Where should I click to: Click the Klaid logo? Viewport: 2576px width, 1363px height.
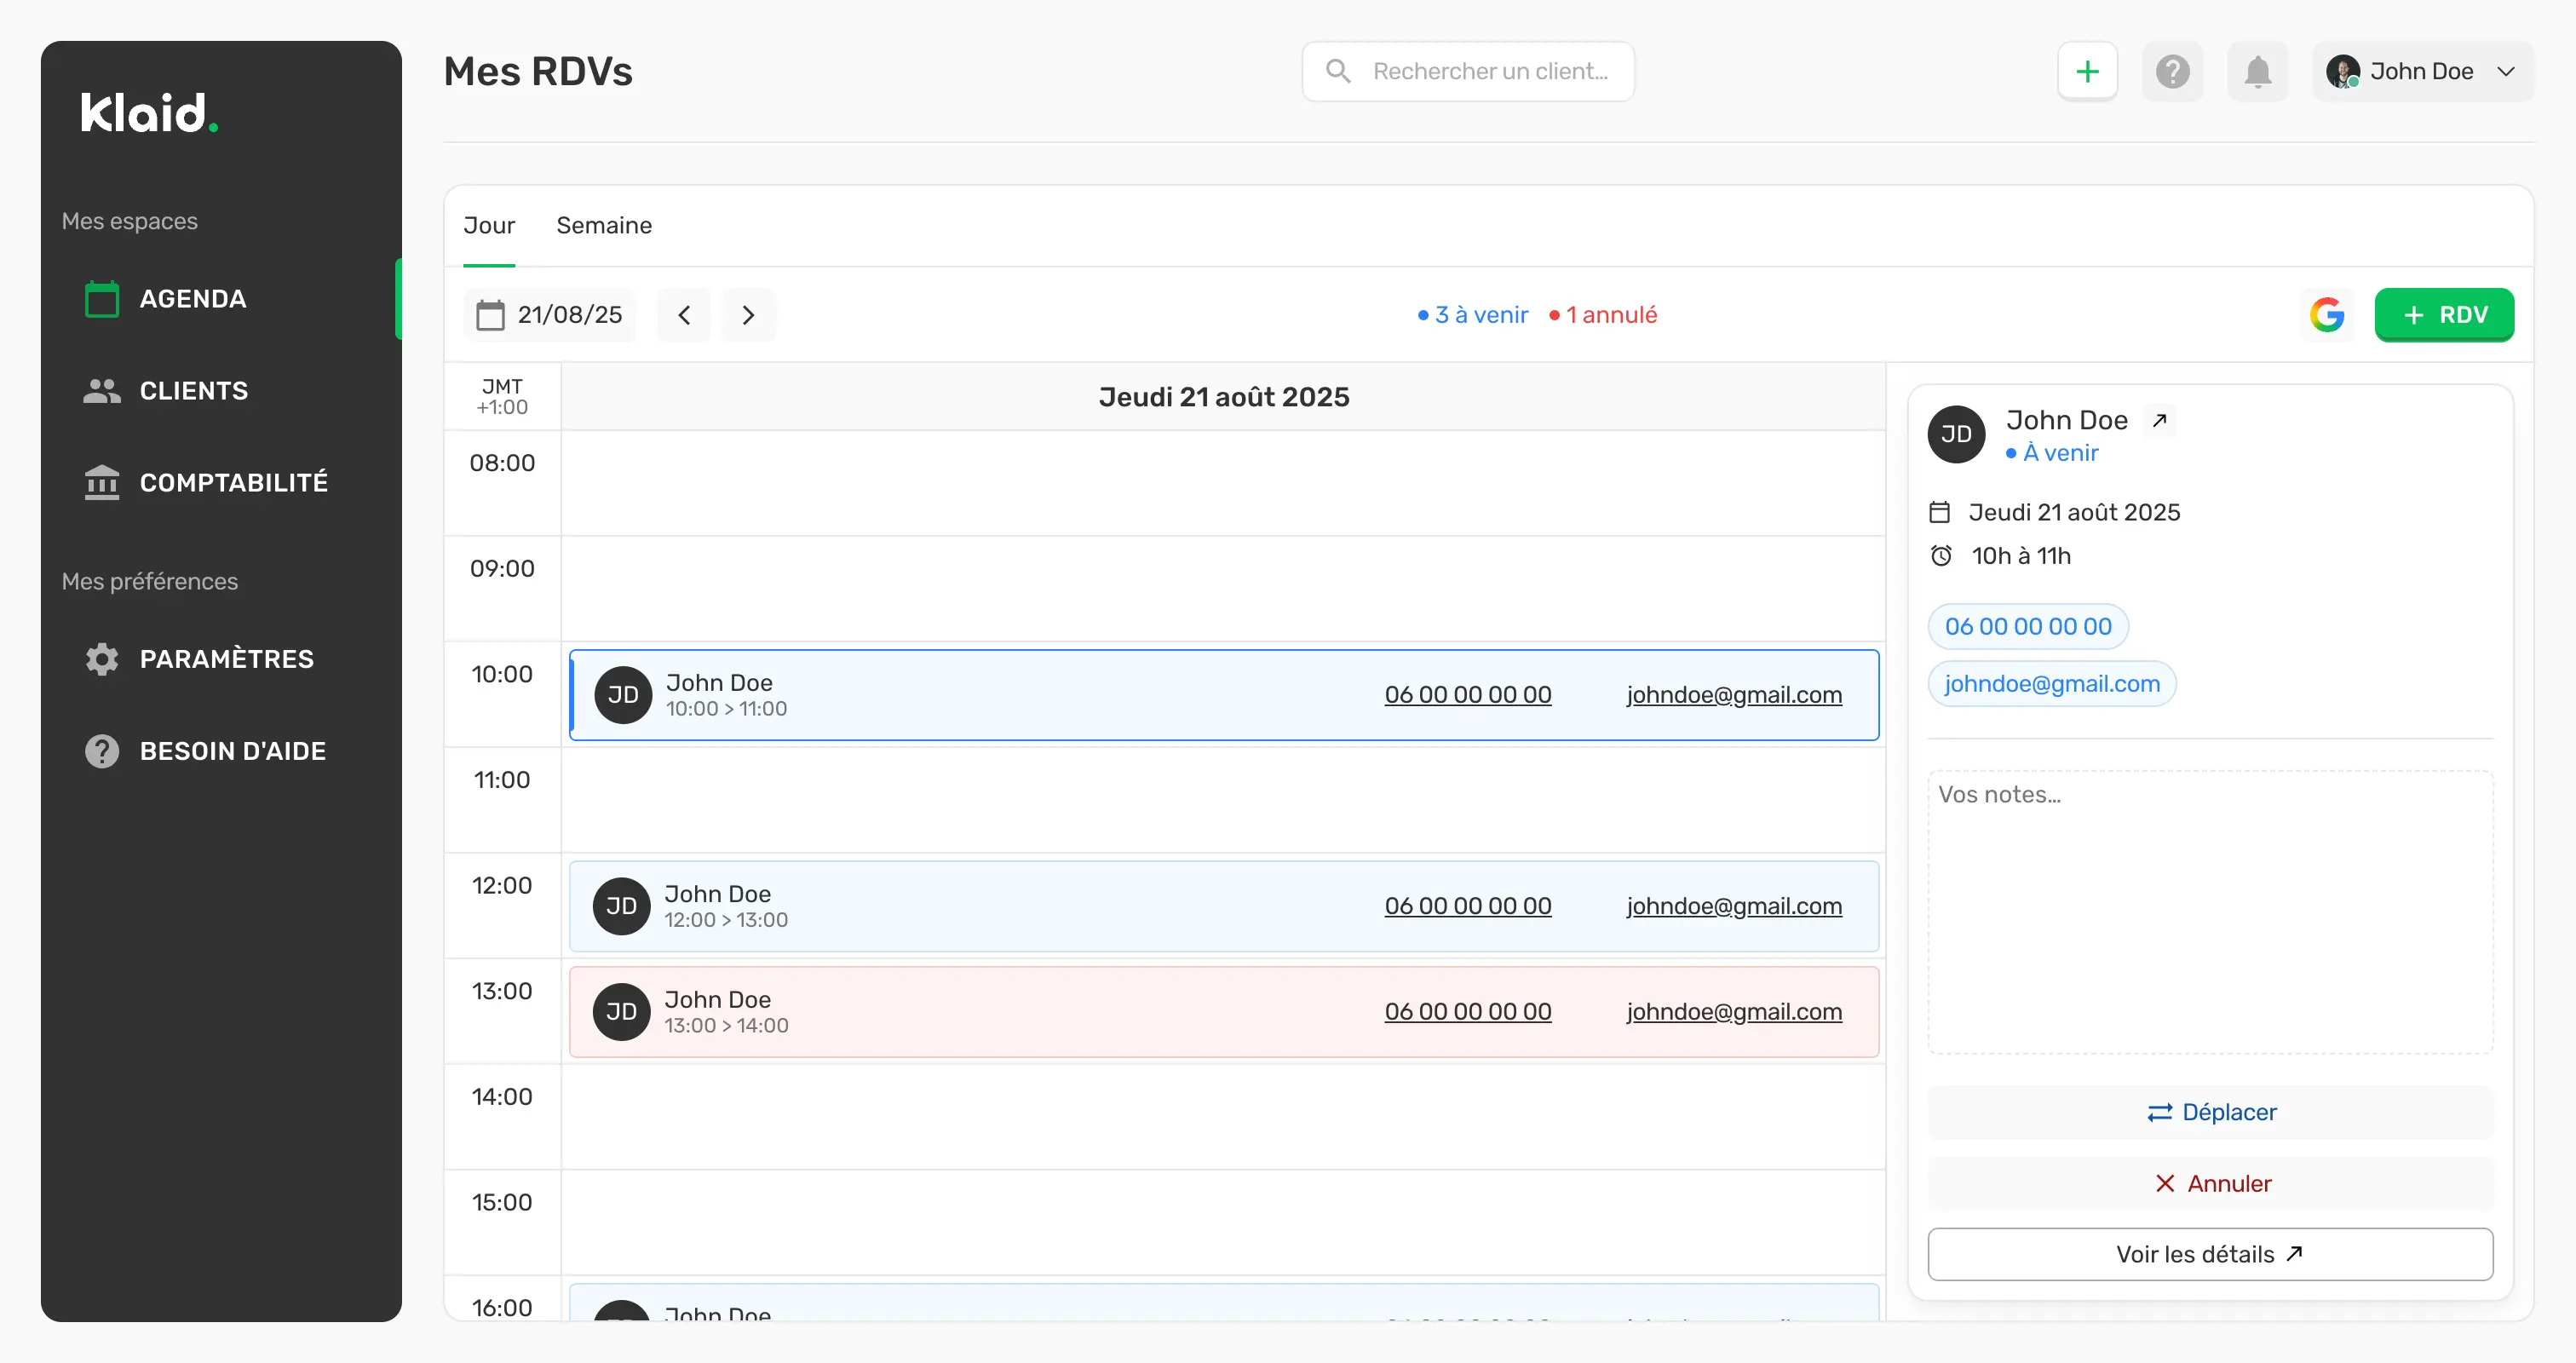click(149, 113)
